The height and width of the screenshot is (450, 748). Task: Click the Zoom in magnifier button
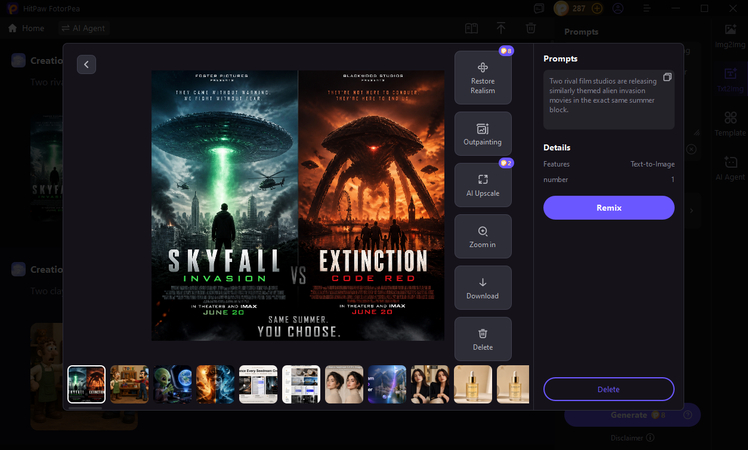483,236
